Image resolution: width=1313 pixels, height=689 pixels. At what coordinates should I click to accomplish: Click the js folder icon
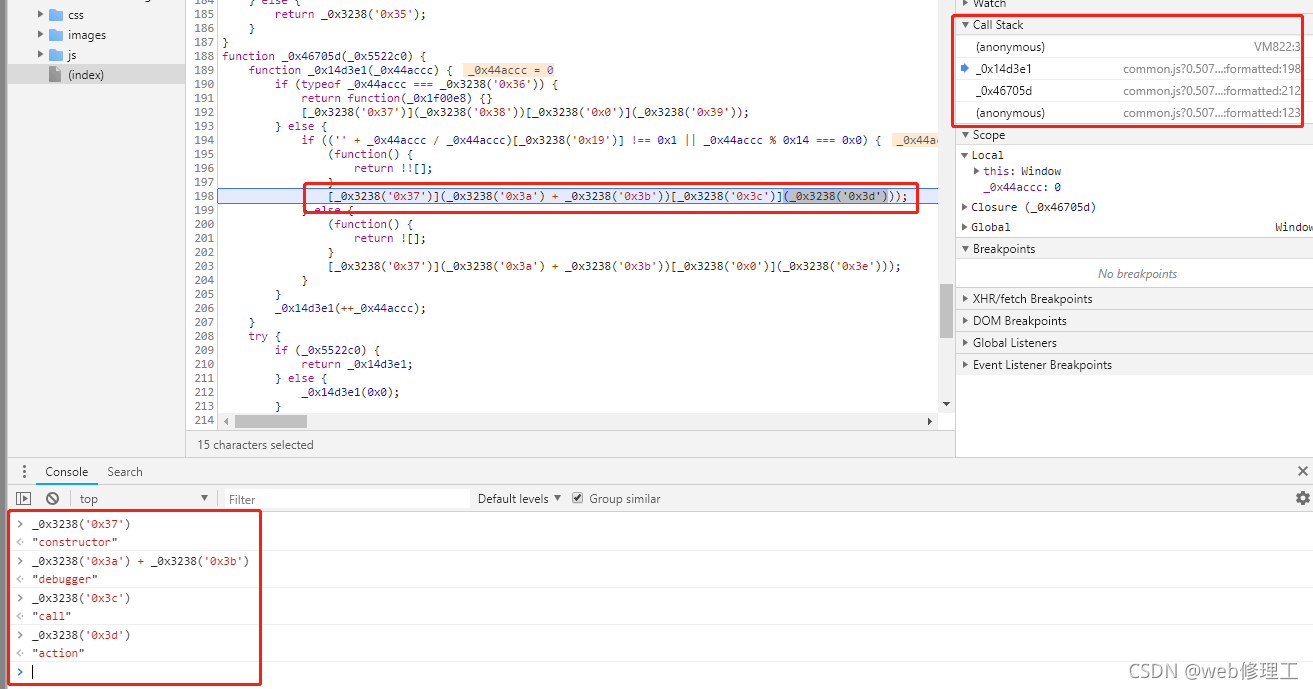(57, 55)
